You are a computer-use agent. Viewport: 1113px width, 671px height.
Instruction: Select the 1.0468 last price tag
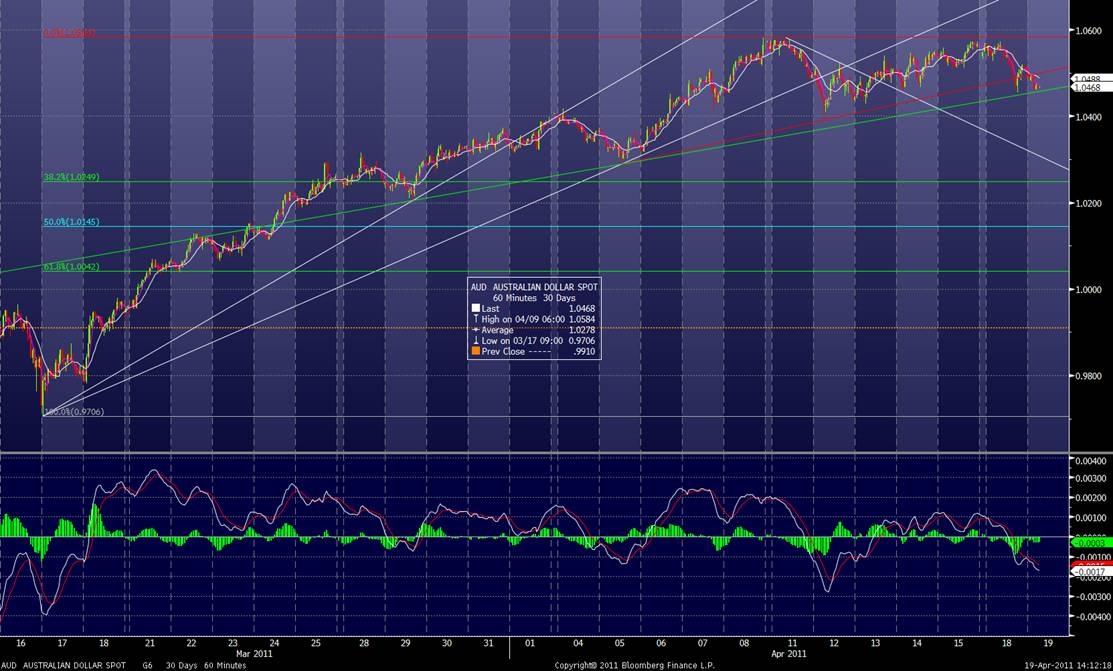pyautogui.click(x=1086, y=88)
